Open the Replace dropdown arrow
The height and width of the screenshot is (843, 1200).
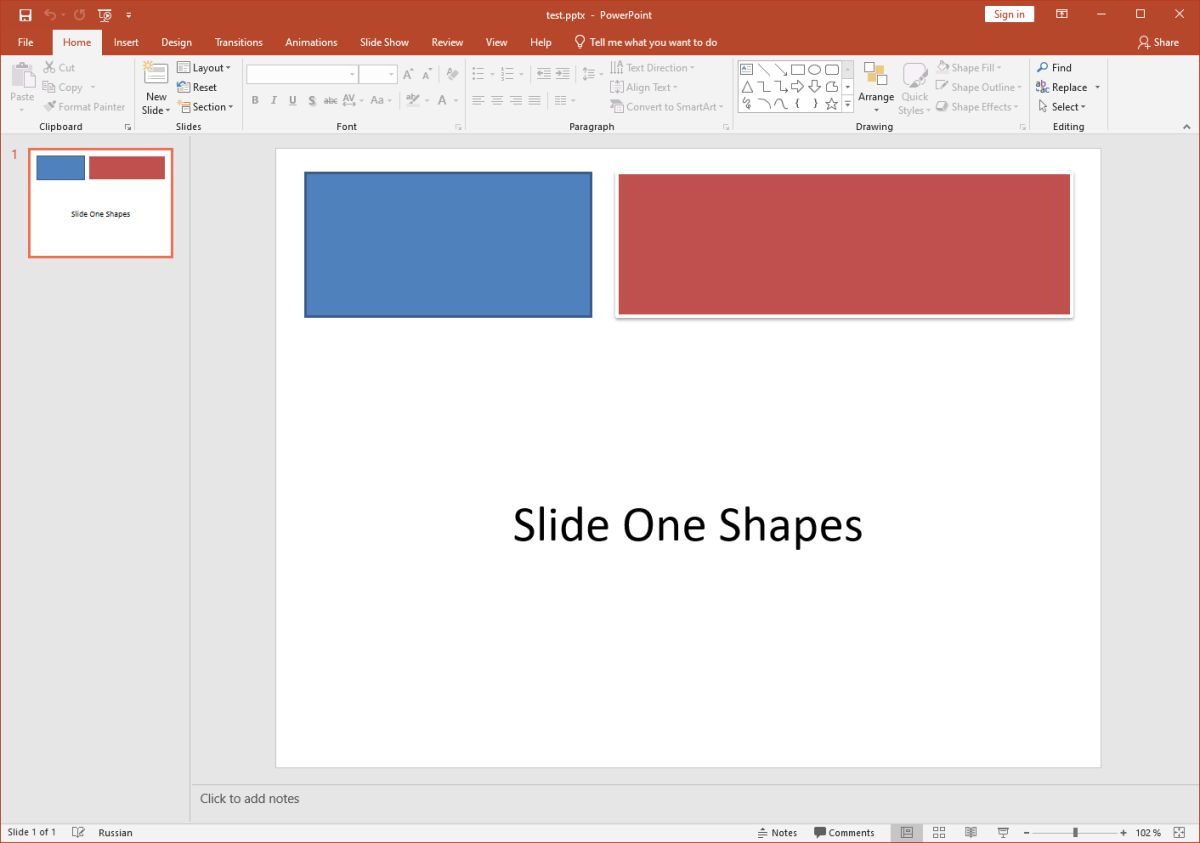tap(1097, 87)
